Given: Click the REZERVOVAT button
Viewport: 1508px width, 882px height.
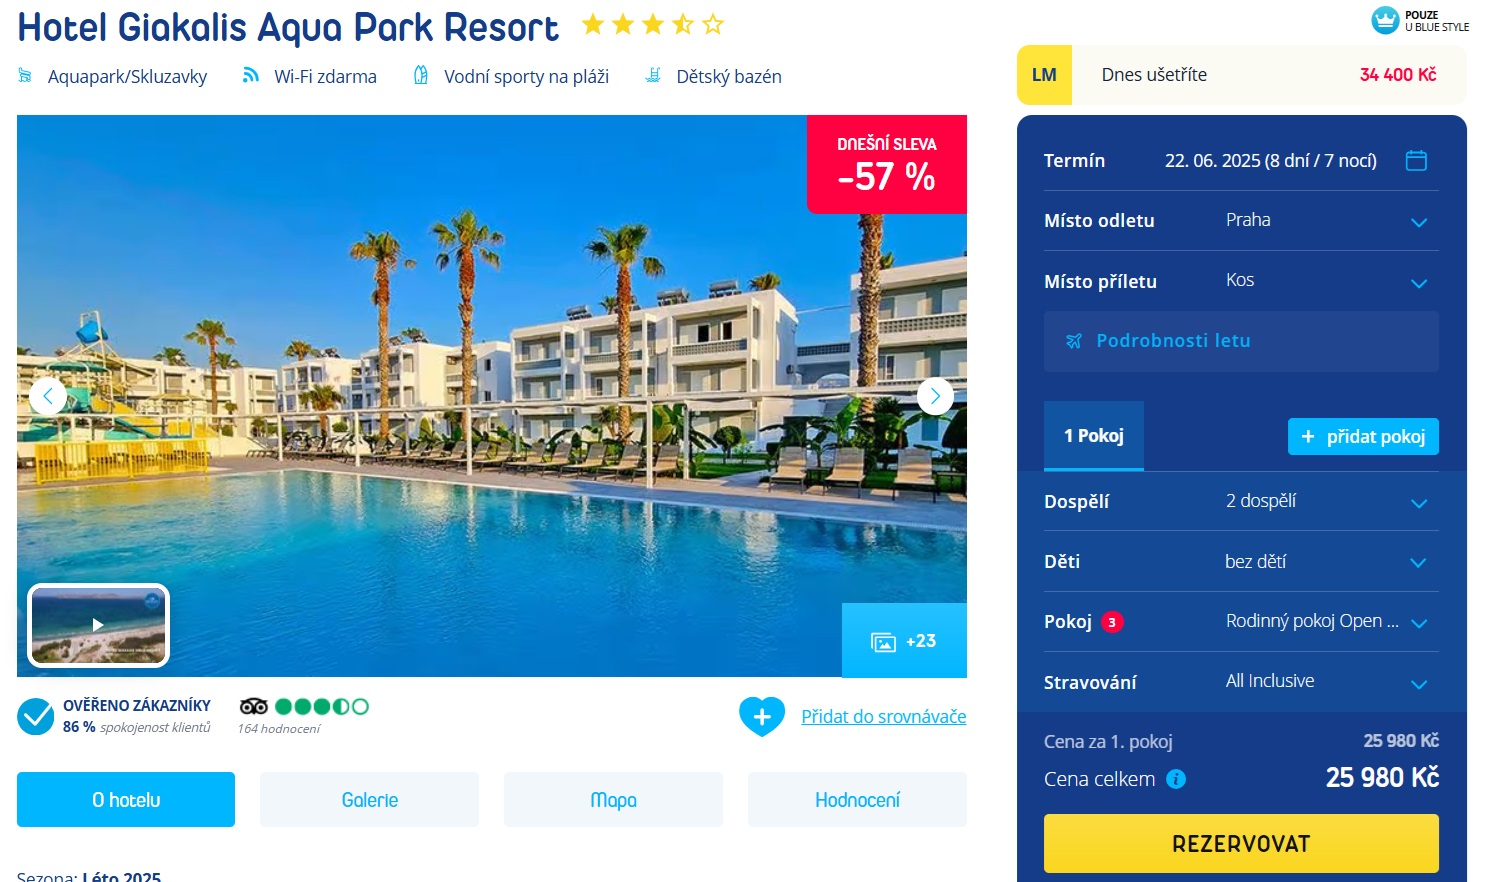Looking at the screenshot, I should click(x=1241, y=843).
